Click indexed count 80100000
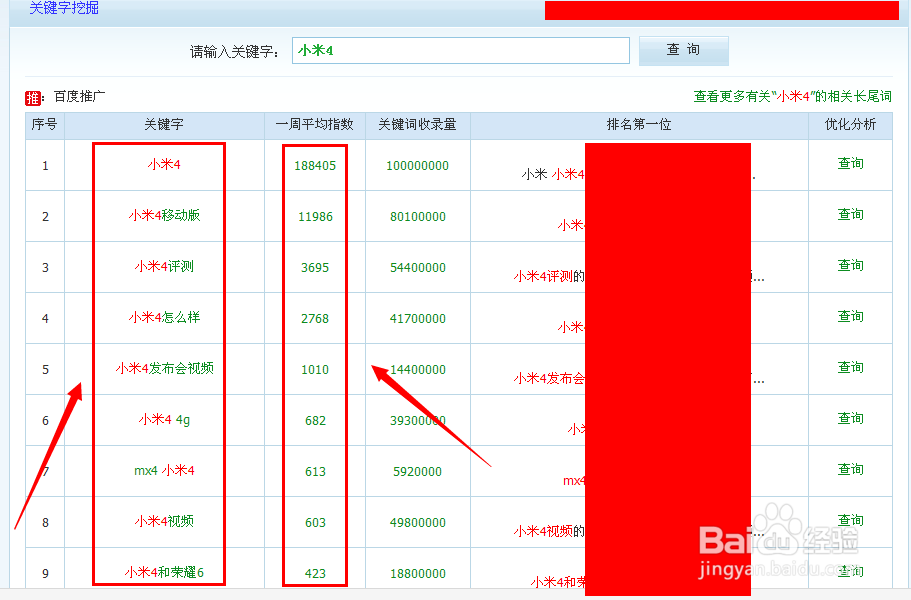The image size is (911, 600). click(417, 217)
